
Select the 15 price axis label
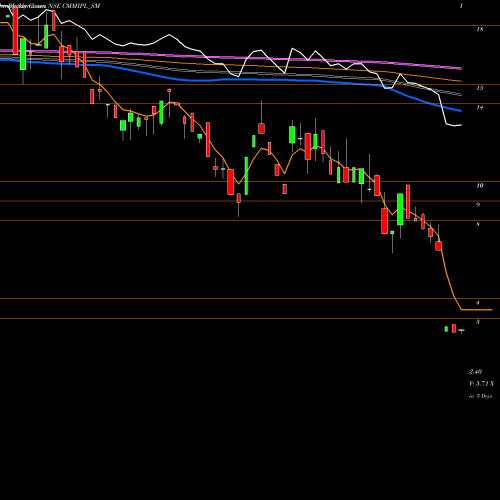pos(479,88)
